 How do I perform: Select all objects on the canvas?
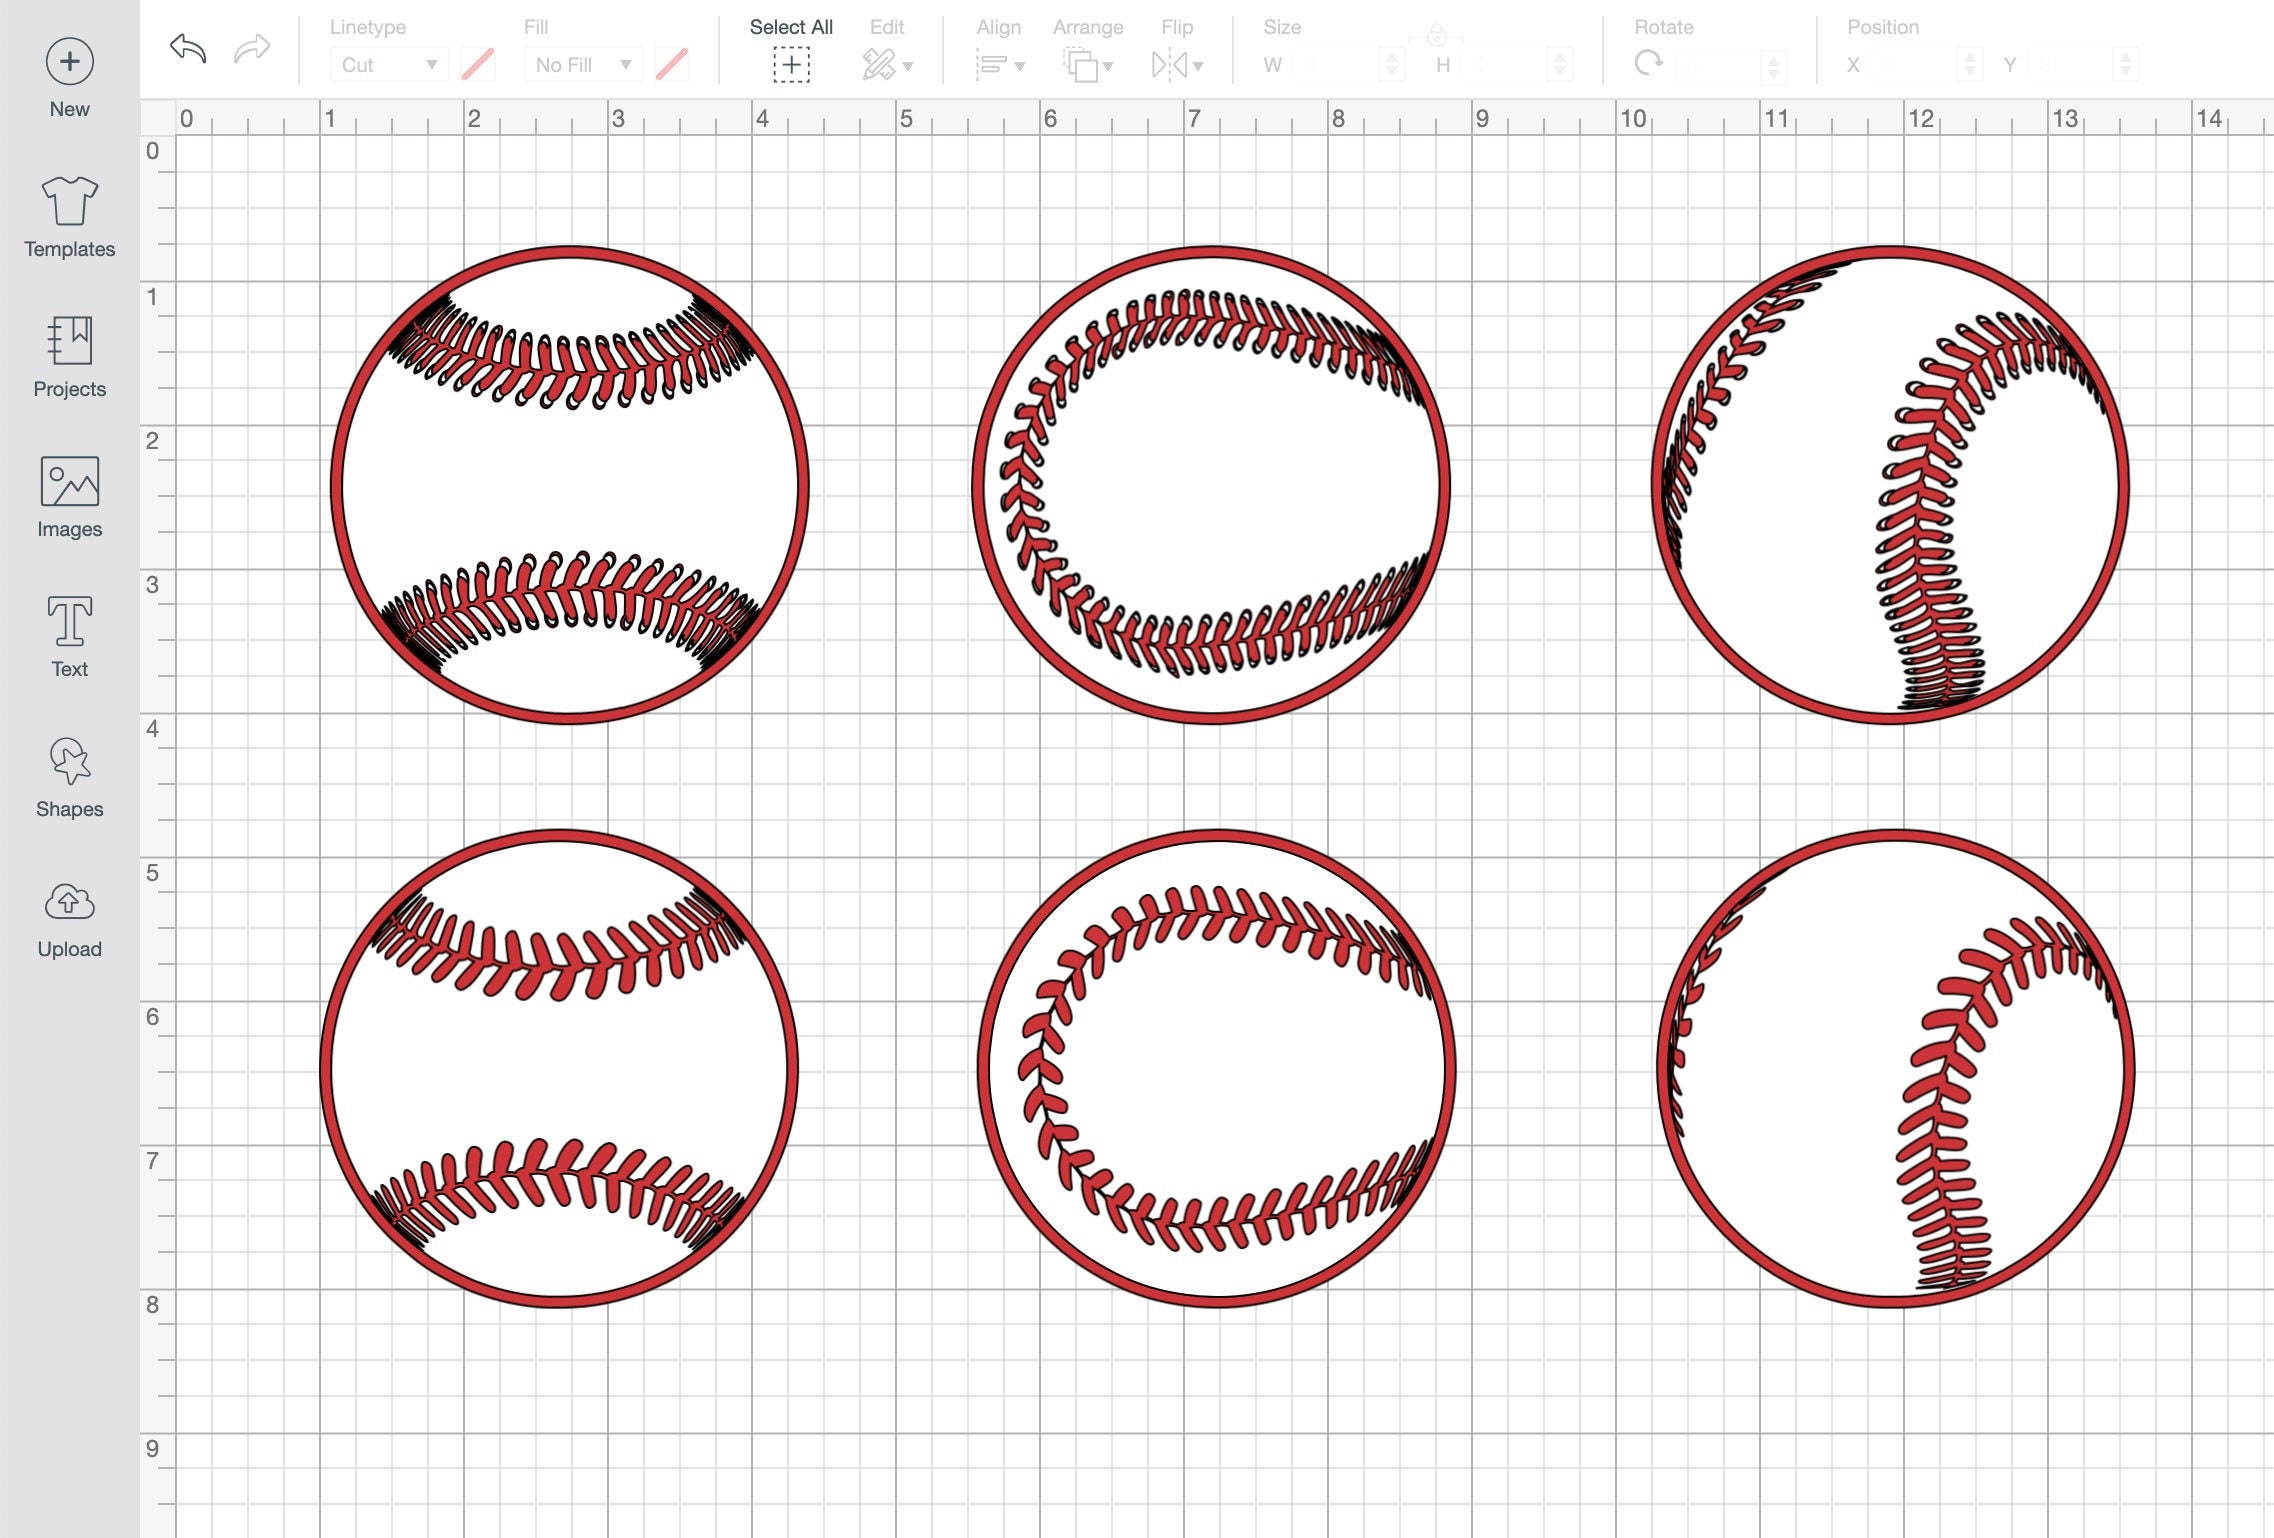[790, 63]
